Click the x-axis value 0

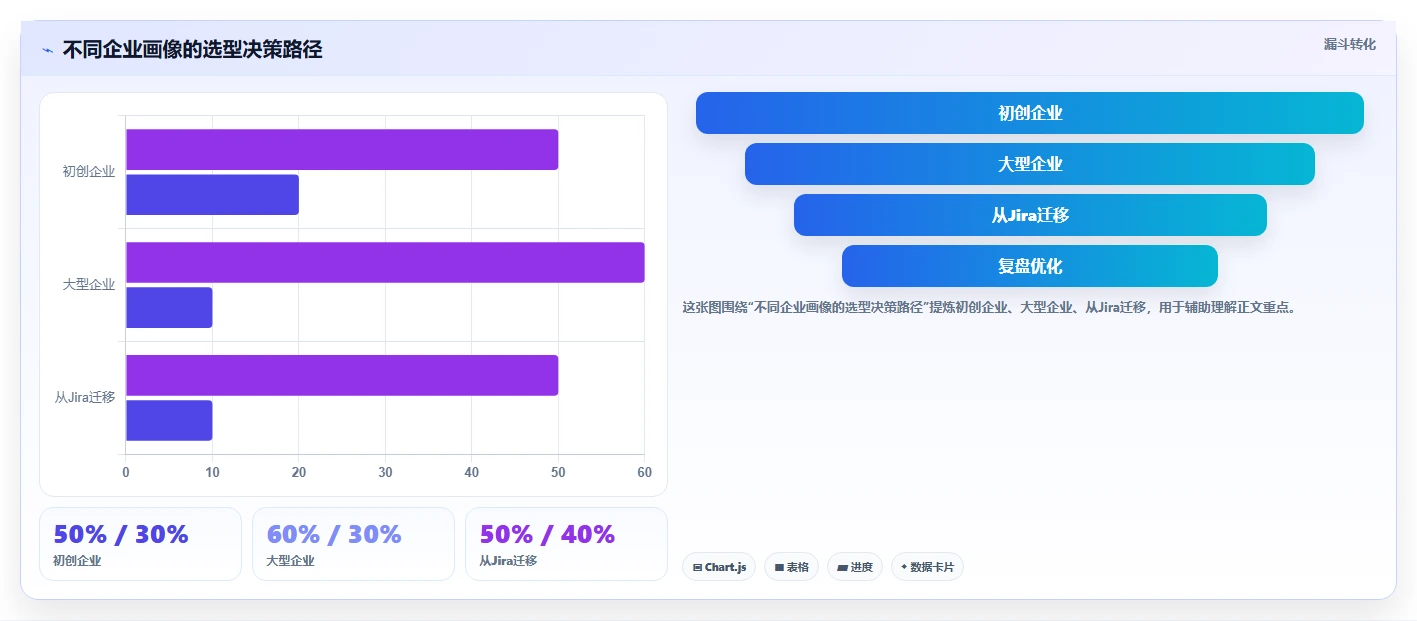pyautogui.click(x=126, y=472)
